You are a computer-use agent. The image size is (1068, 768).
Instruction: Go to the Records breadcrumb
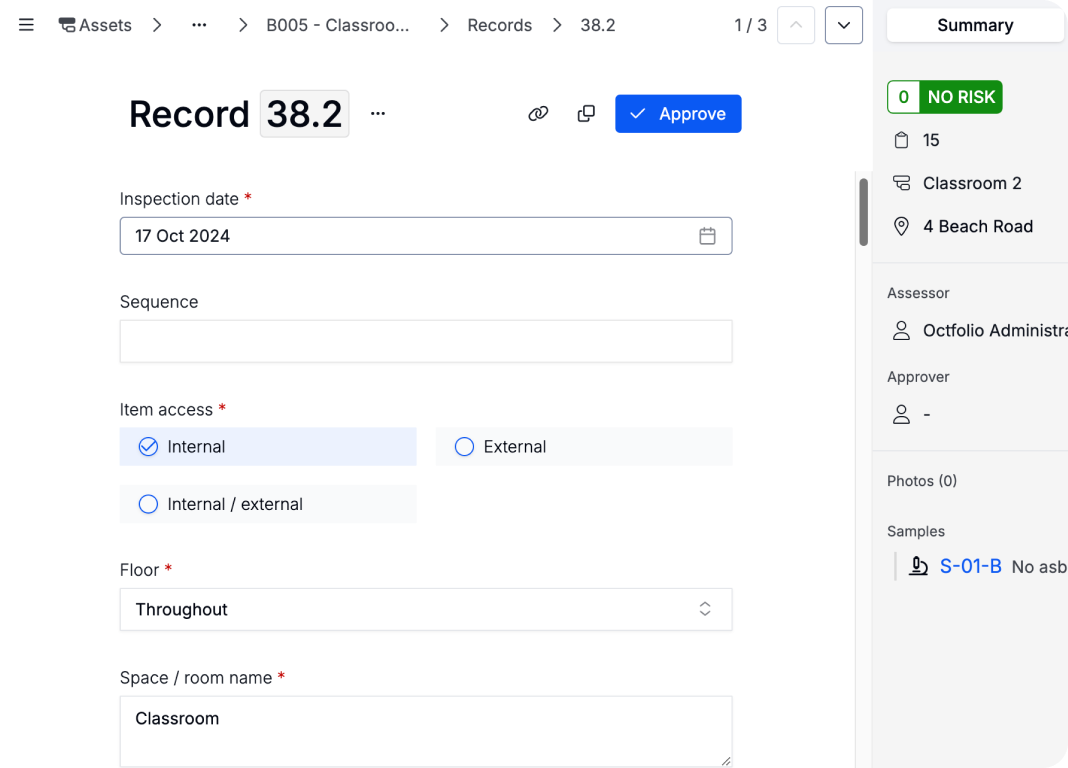point(499,25)
